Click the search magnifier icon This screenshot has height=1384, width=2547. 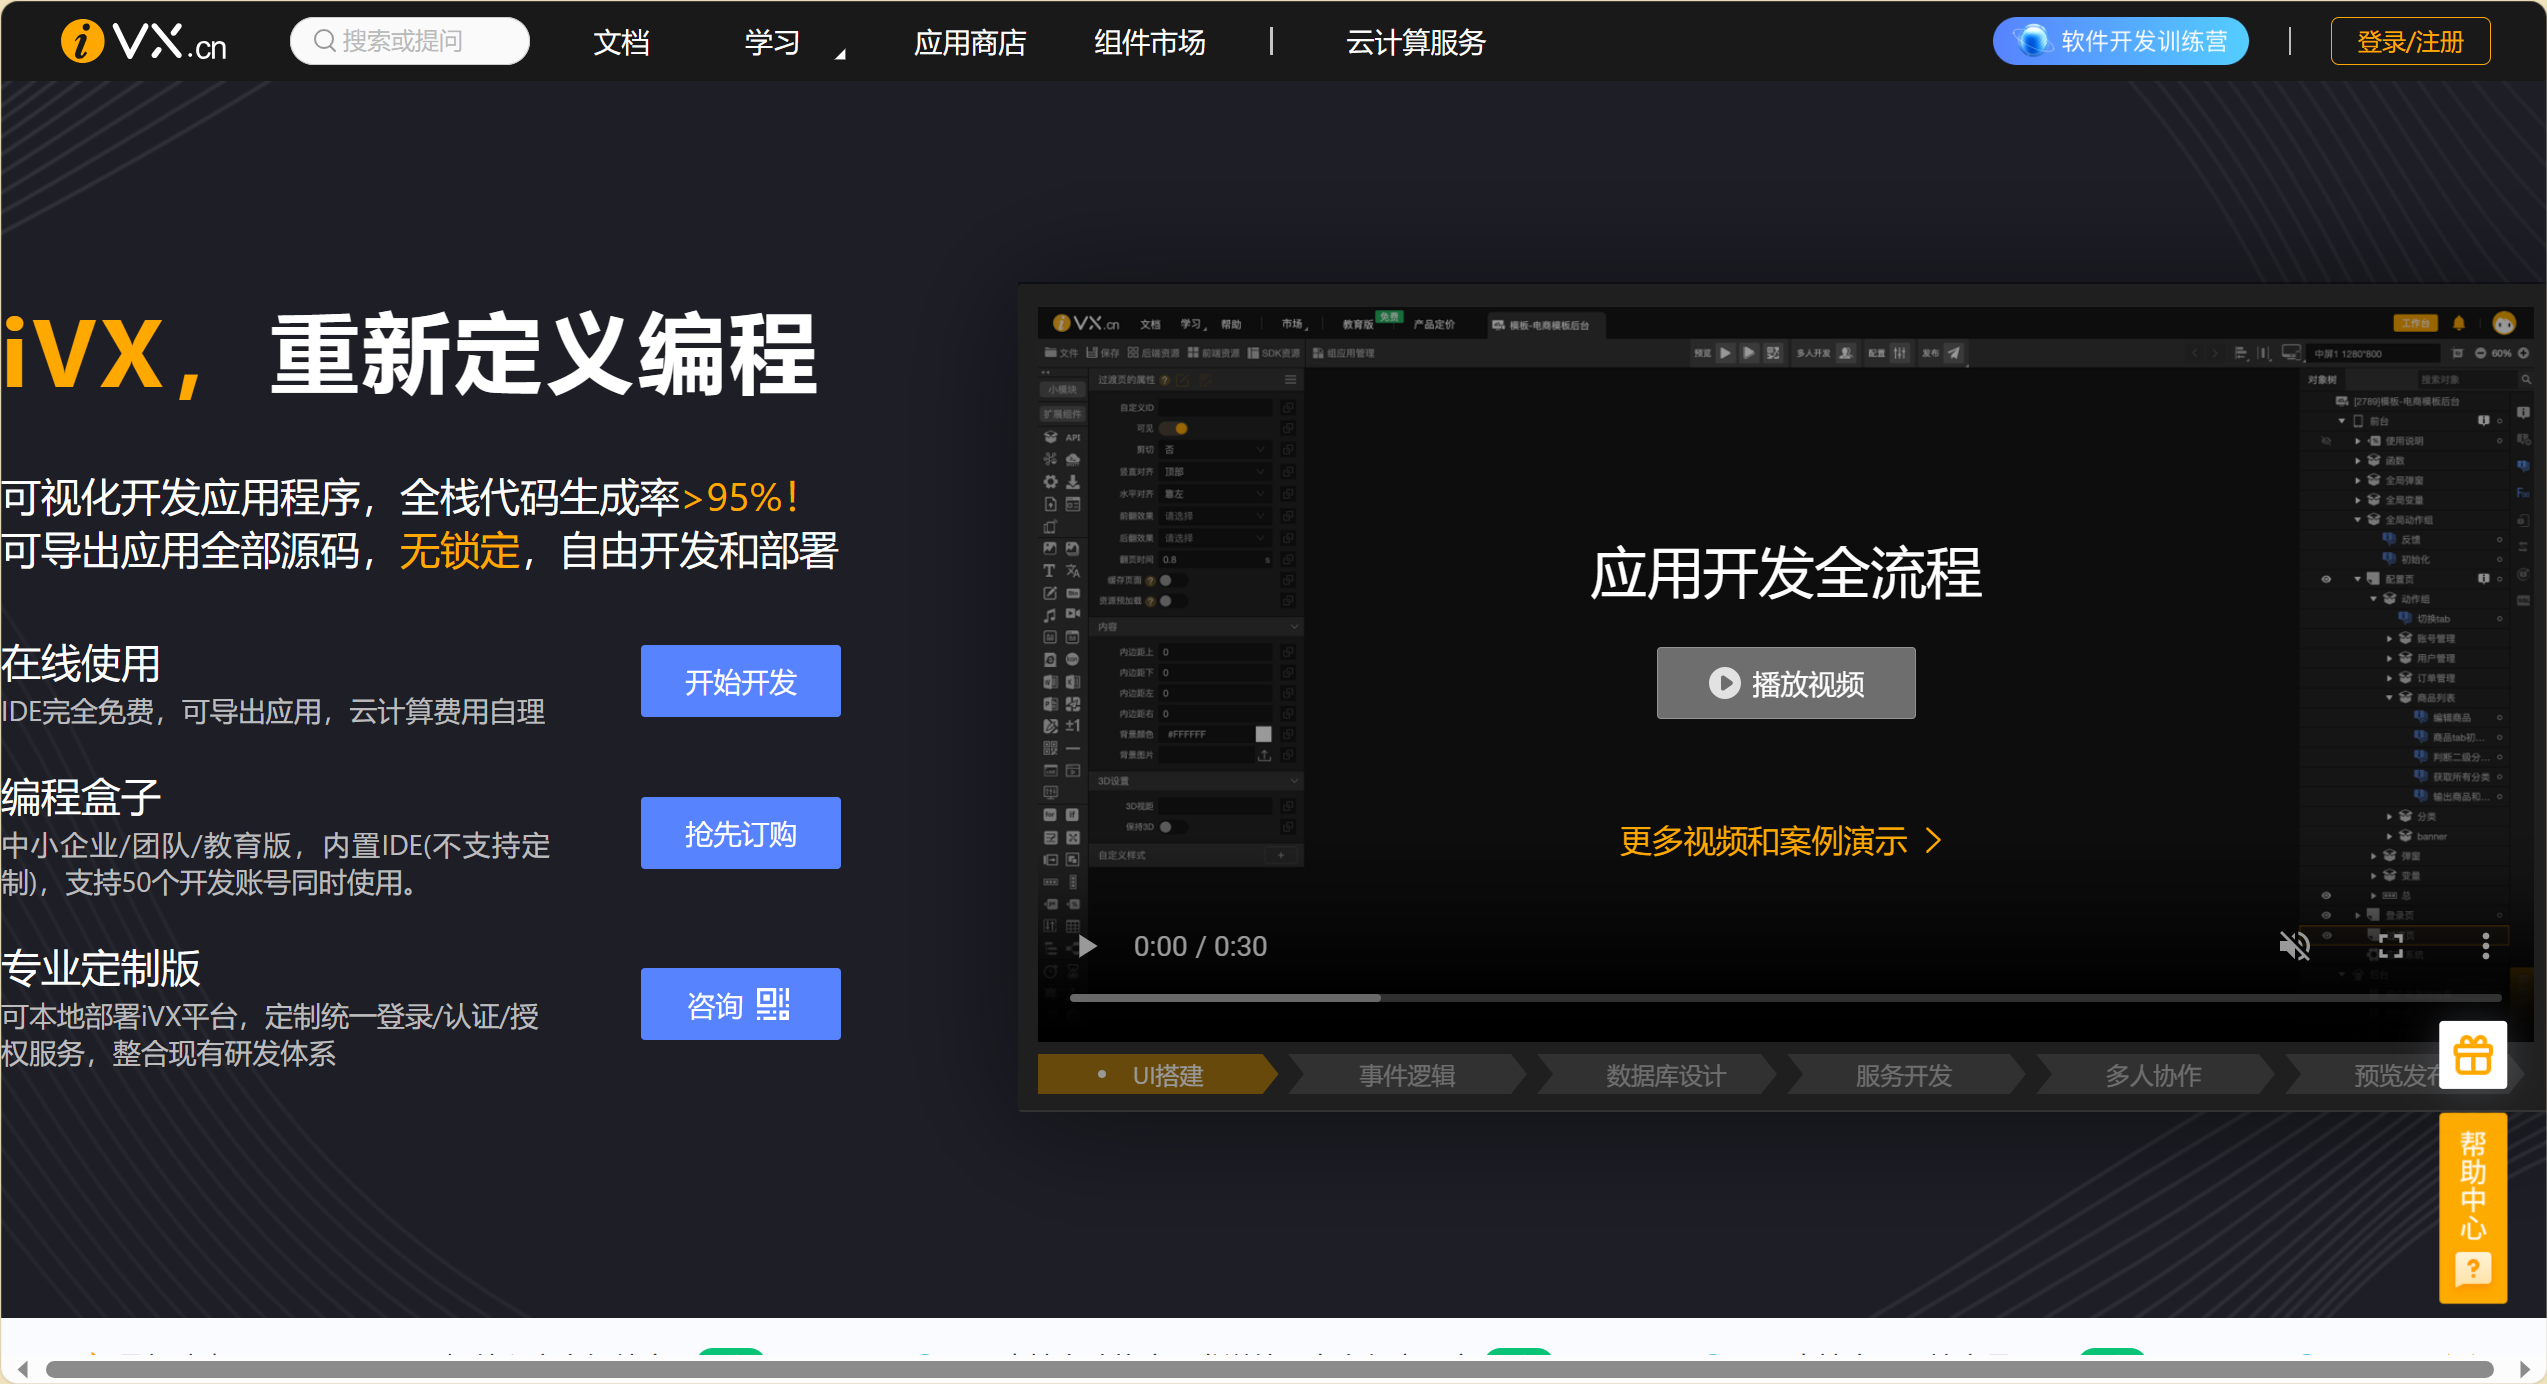(x=324, y=41)
